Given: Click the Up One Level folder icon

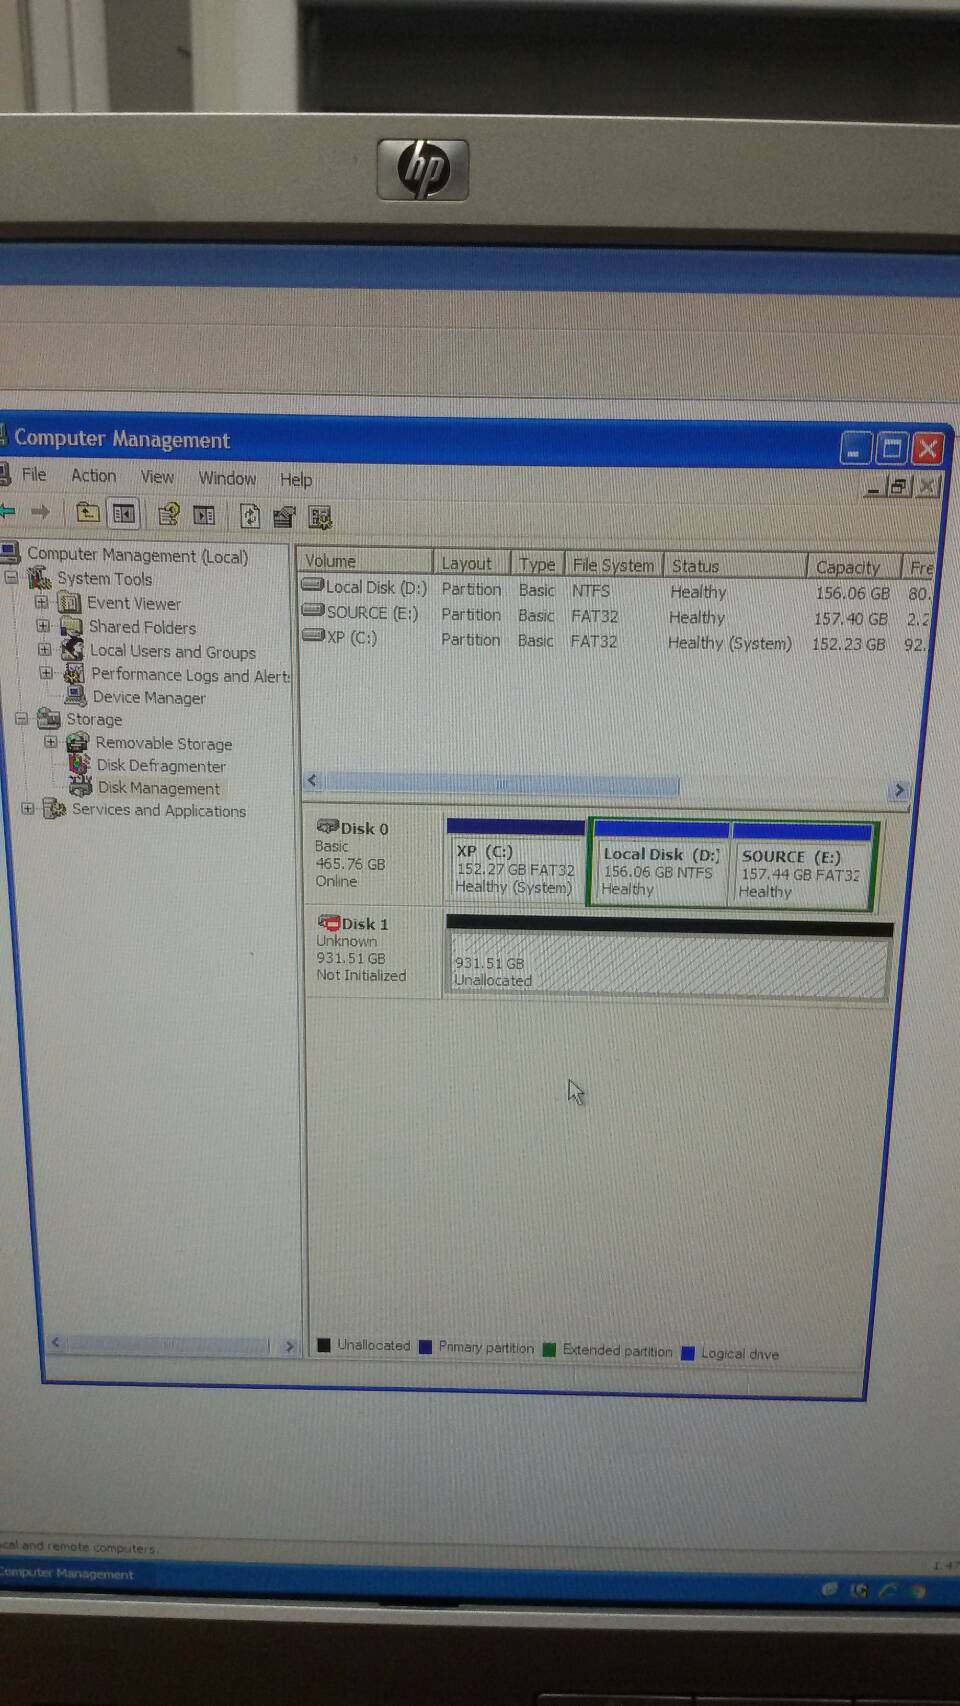Looking at the screenshot, I should pyautogui.click(x=88, y=513).
